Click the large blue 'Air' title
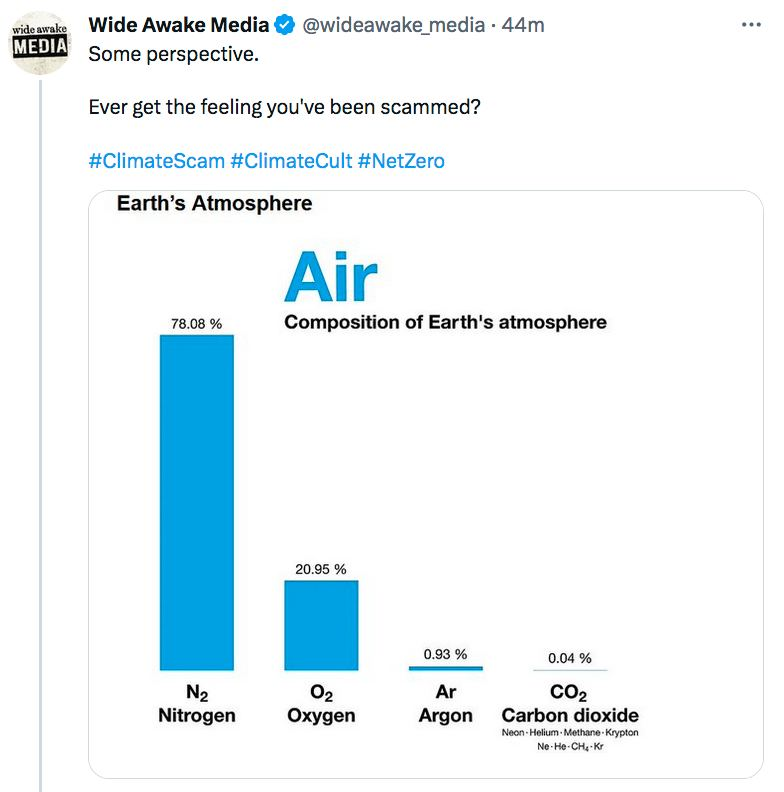Image resolution: width=784 pixels, height=792 pixels. (x=331, y=276)
